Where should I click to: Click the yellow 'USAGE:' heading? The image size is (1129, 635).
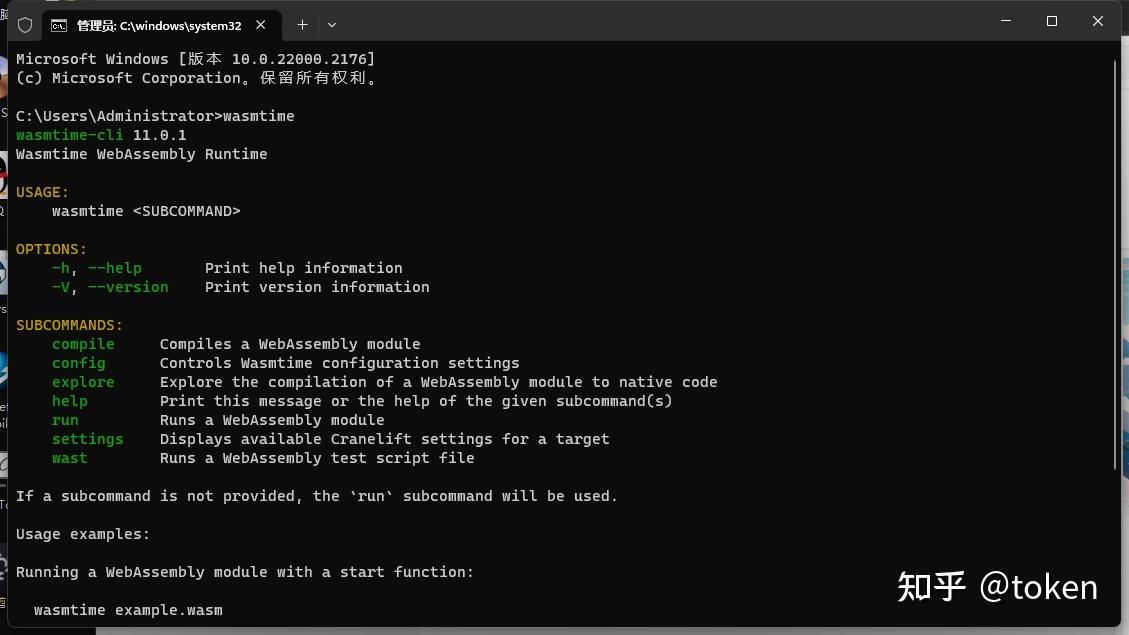click(43, 192)
